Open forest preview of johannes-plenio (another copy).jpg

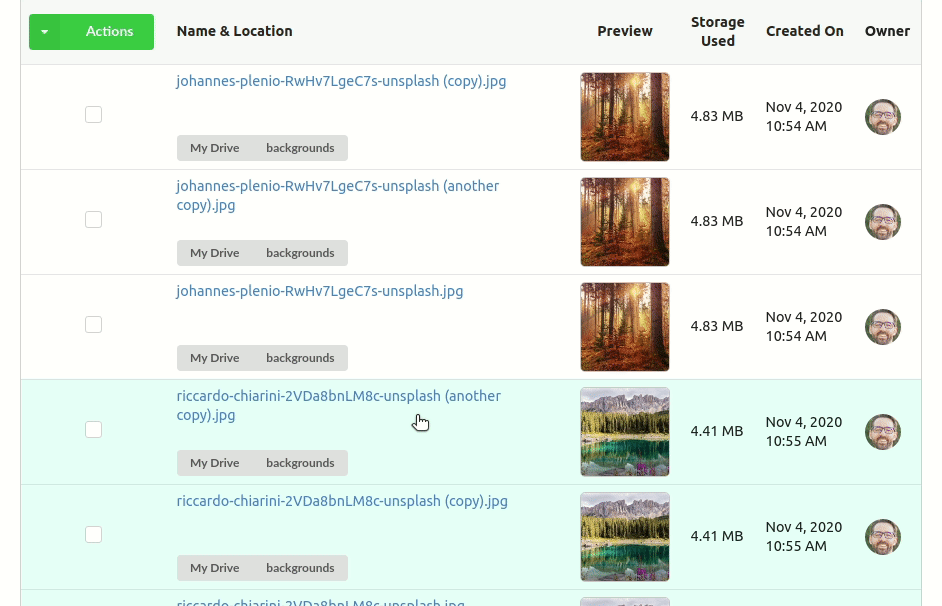click(x=625, y=222)
